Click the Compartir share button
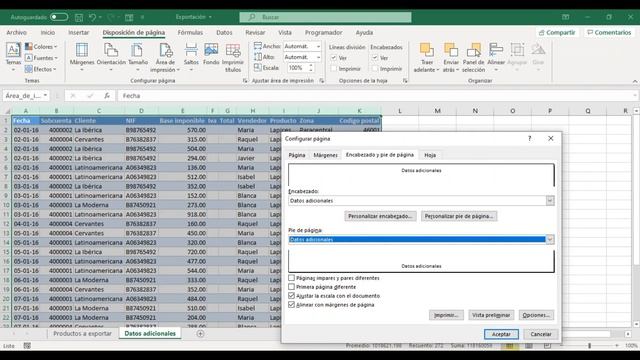640x360 pixels. pyautogui.click(x=557, y=32)
